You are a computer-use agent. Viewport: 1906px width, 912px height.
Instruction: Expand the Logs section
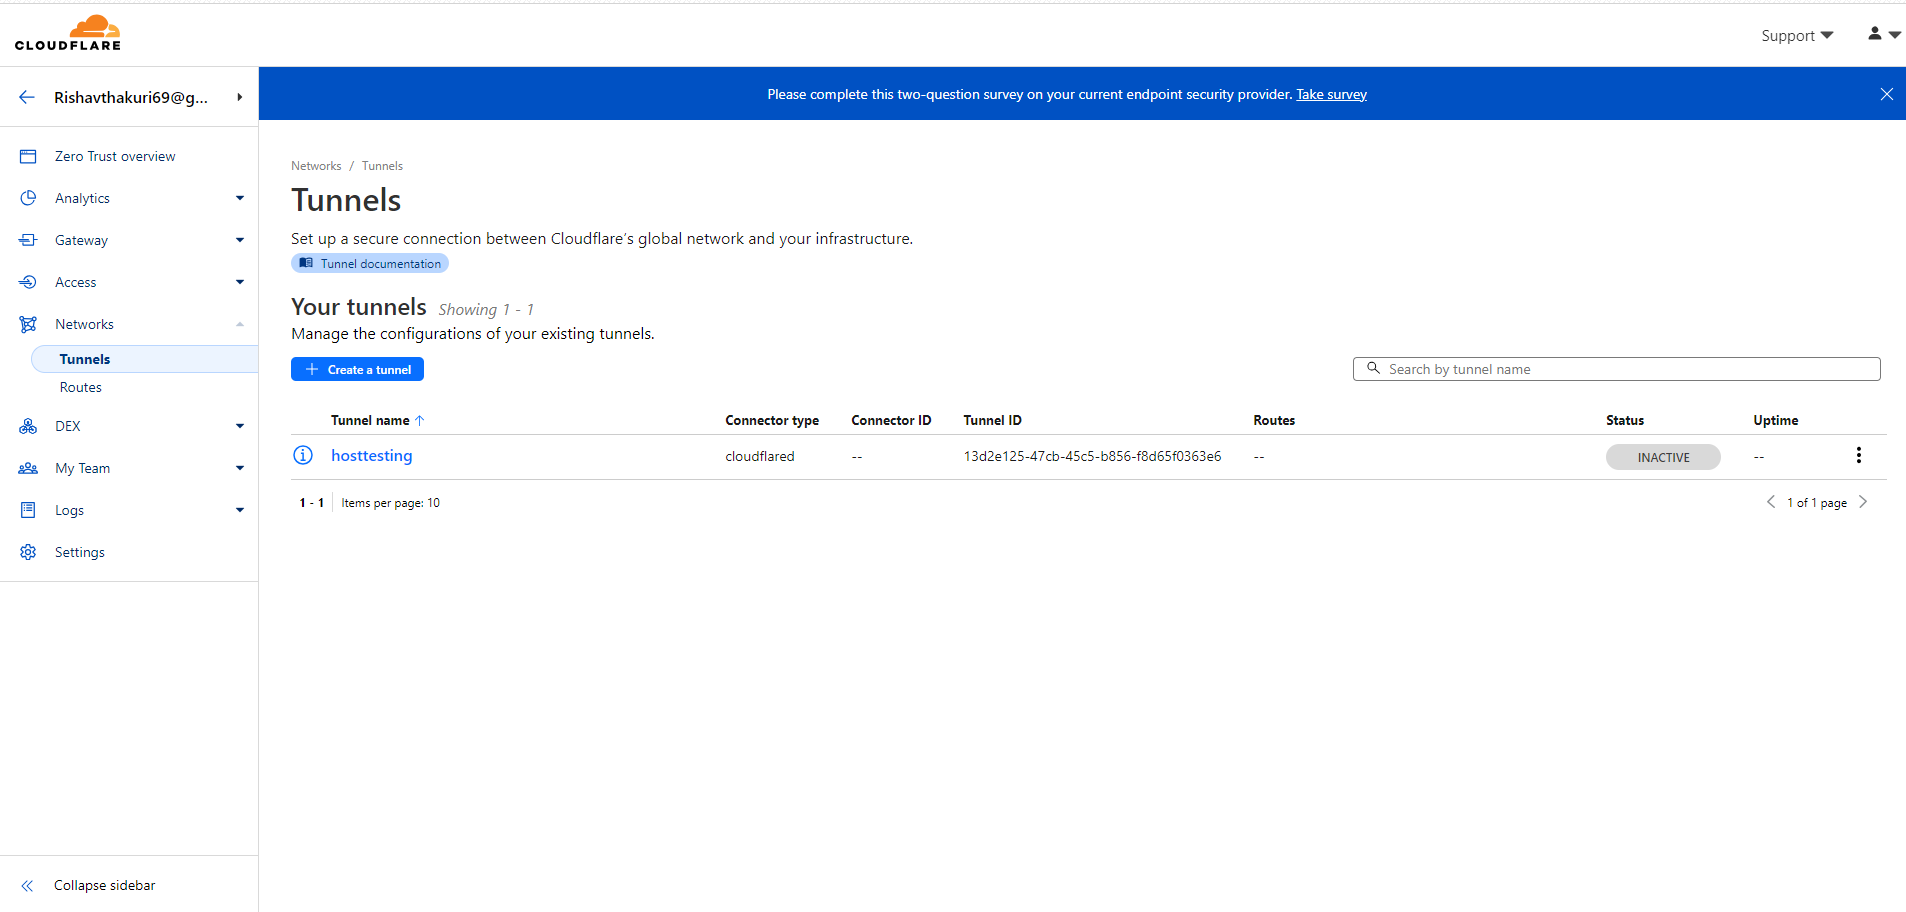click(240, 510)
